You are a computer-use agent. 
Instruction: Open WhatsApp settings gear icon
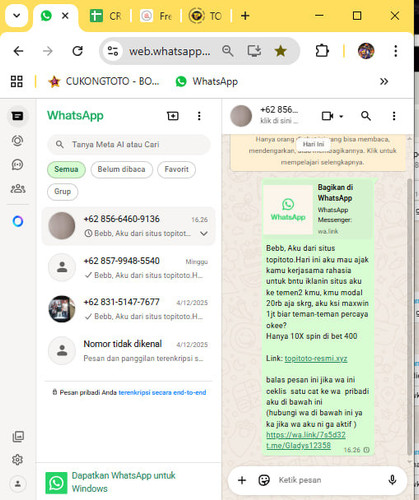click(x=17, y=460)
